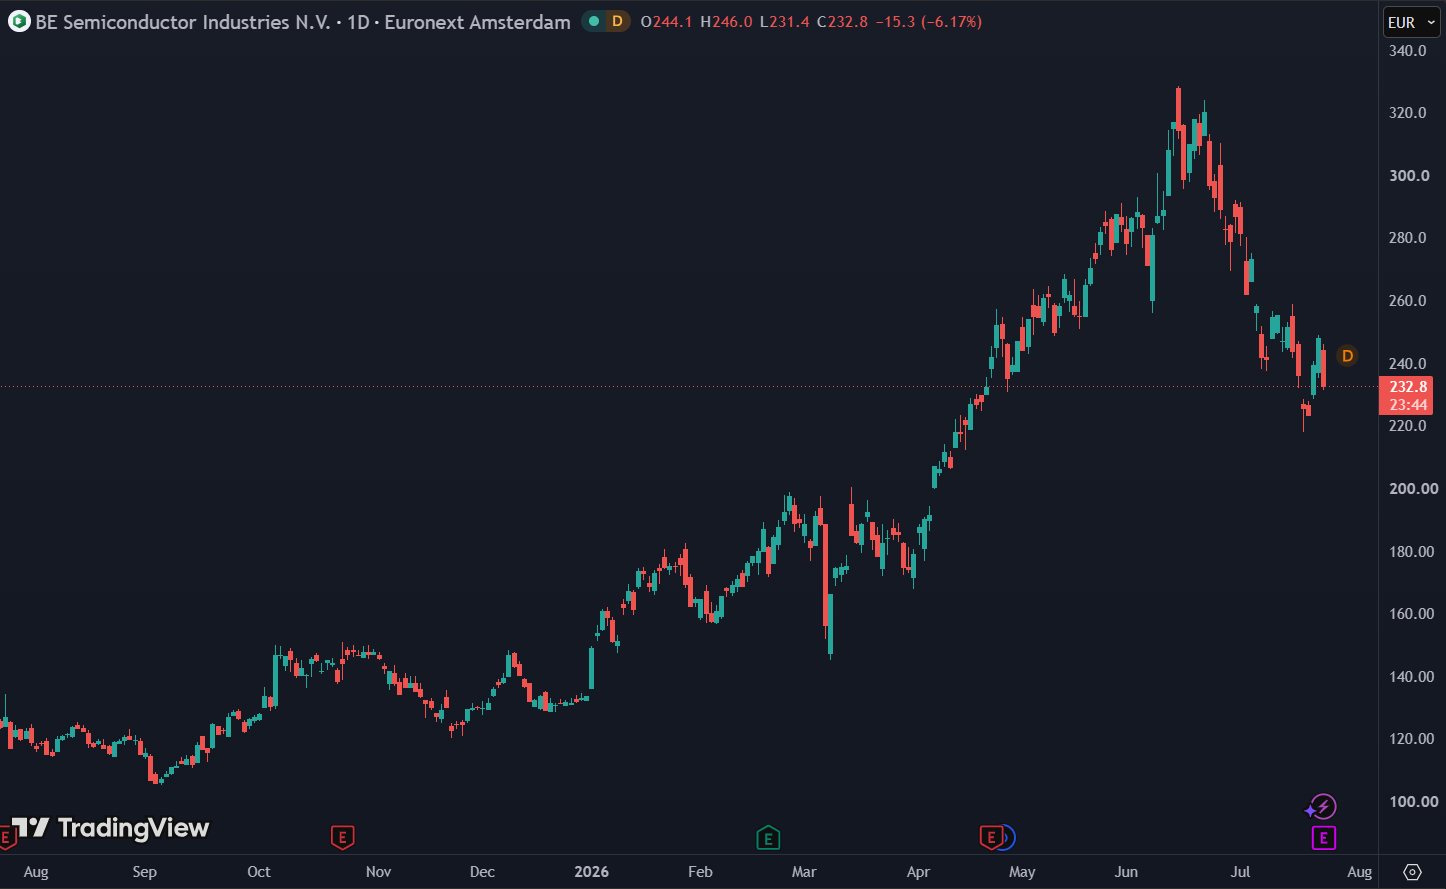The height and width of the screenshot is (889, 1446).
Task: Click the Jul label on the time axis
Action: pyautogui.click(x=1240, y=872)
